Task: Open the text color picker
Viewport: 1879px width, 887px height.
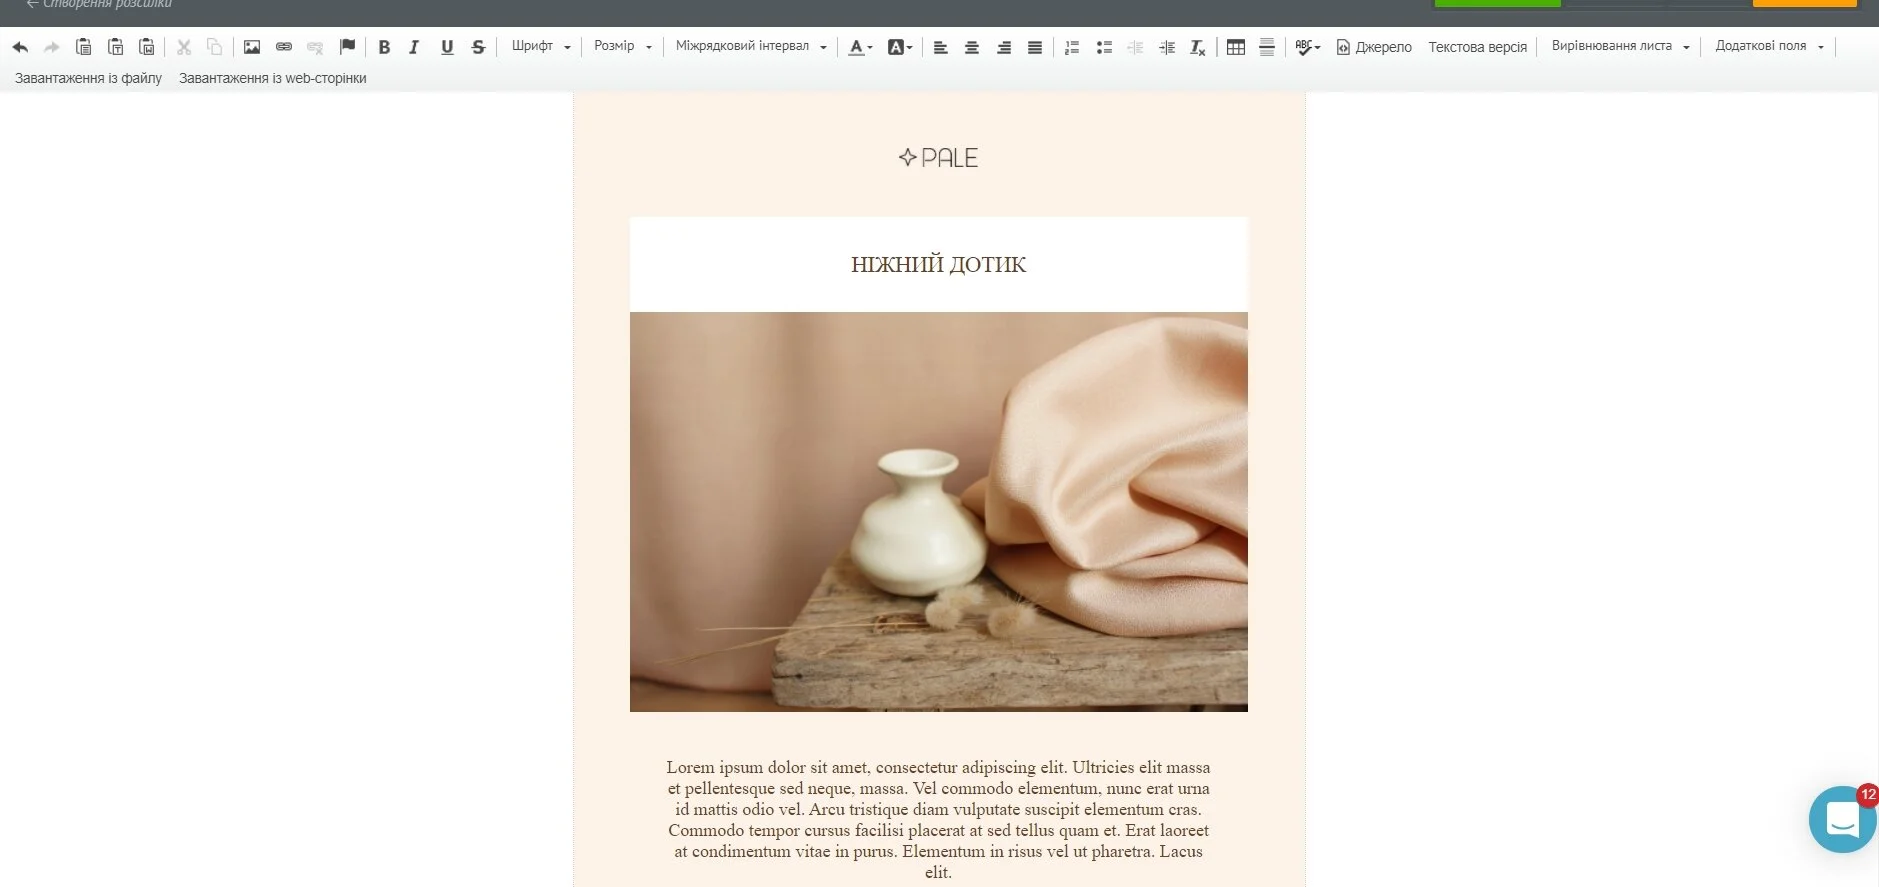Action: (x=860, y=47)
